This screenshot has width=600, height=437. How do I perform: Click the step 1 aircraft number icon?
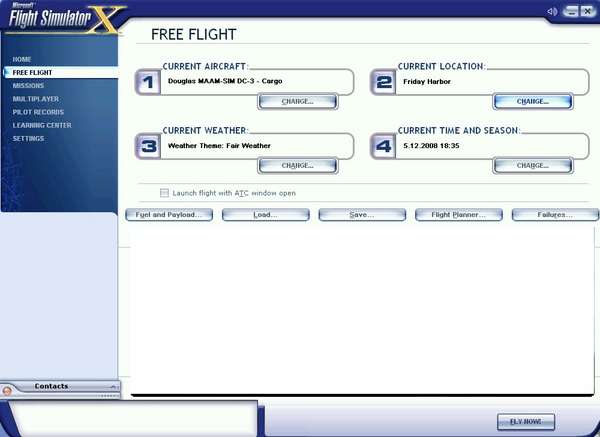(x=148, y=82)
